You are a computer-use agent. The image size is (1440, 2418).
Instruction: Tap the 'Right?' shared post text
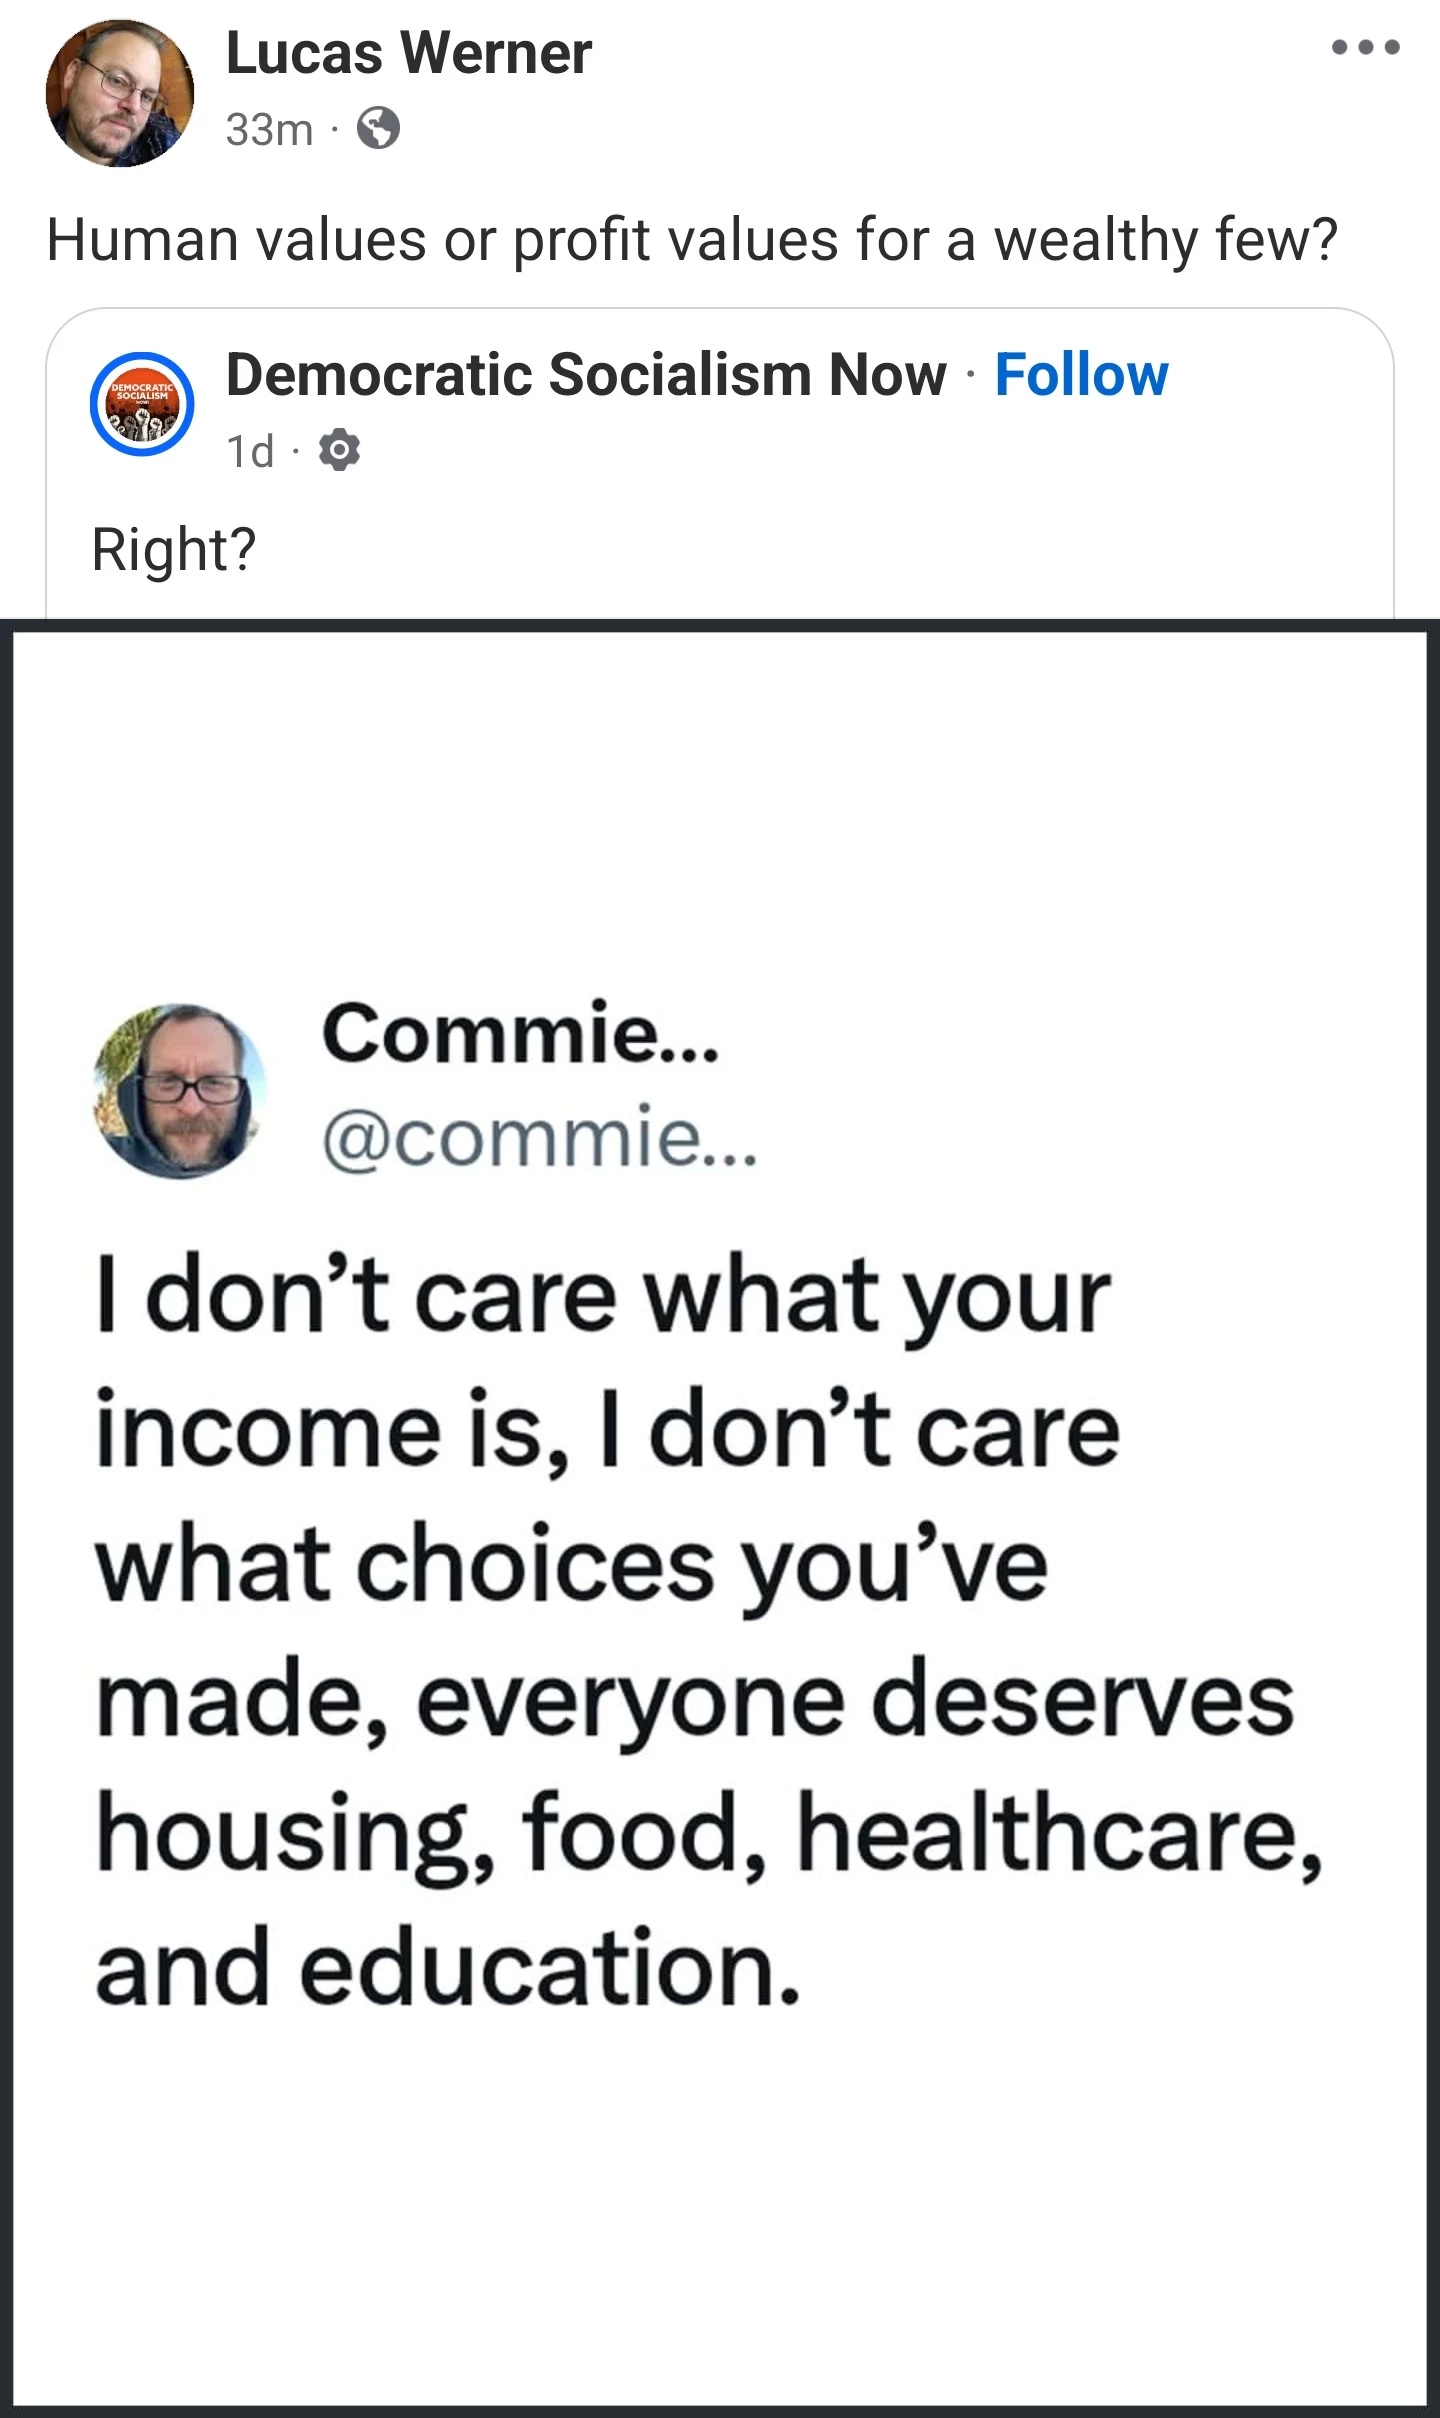click(x=174, y=550)
